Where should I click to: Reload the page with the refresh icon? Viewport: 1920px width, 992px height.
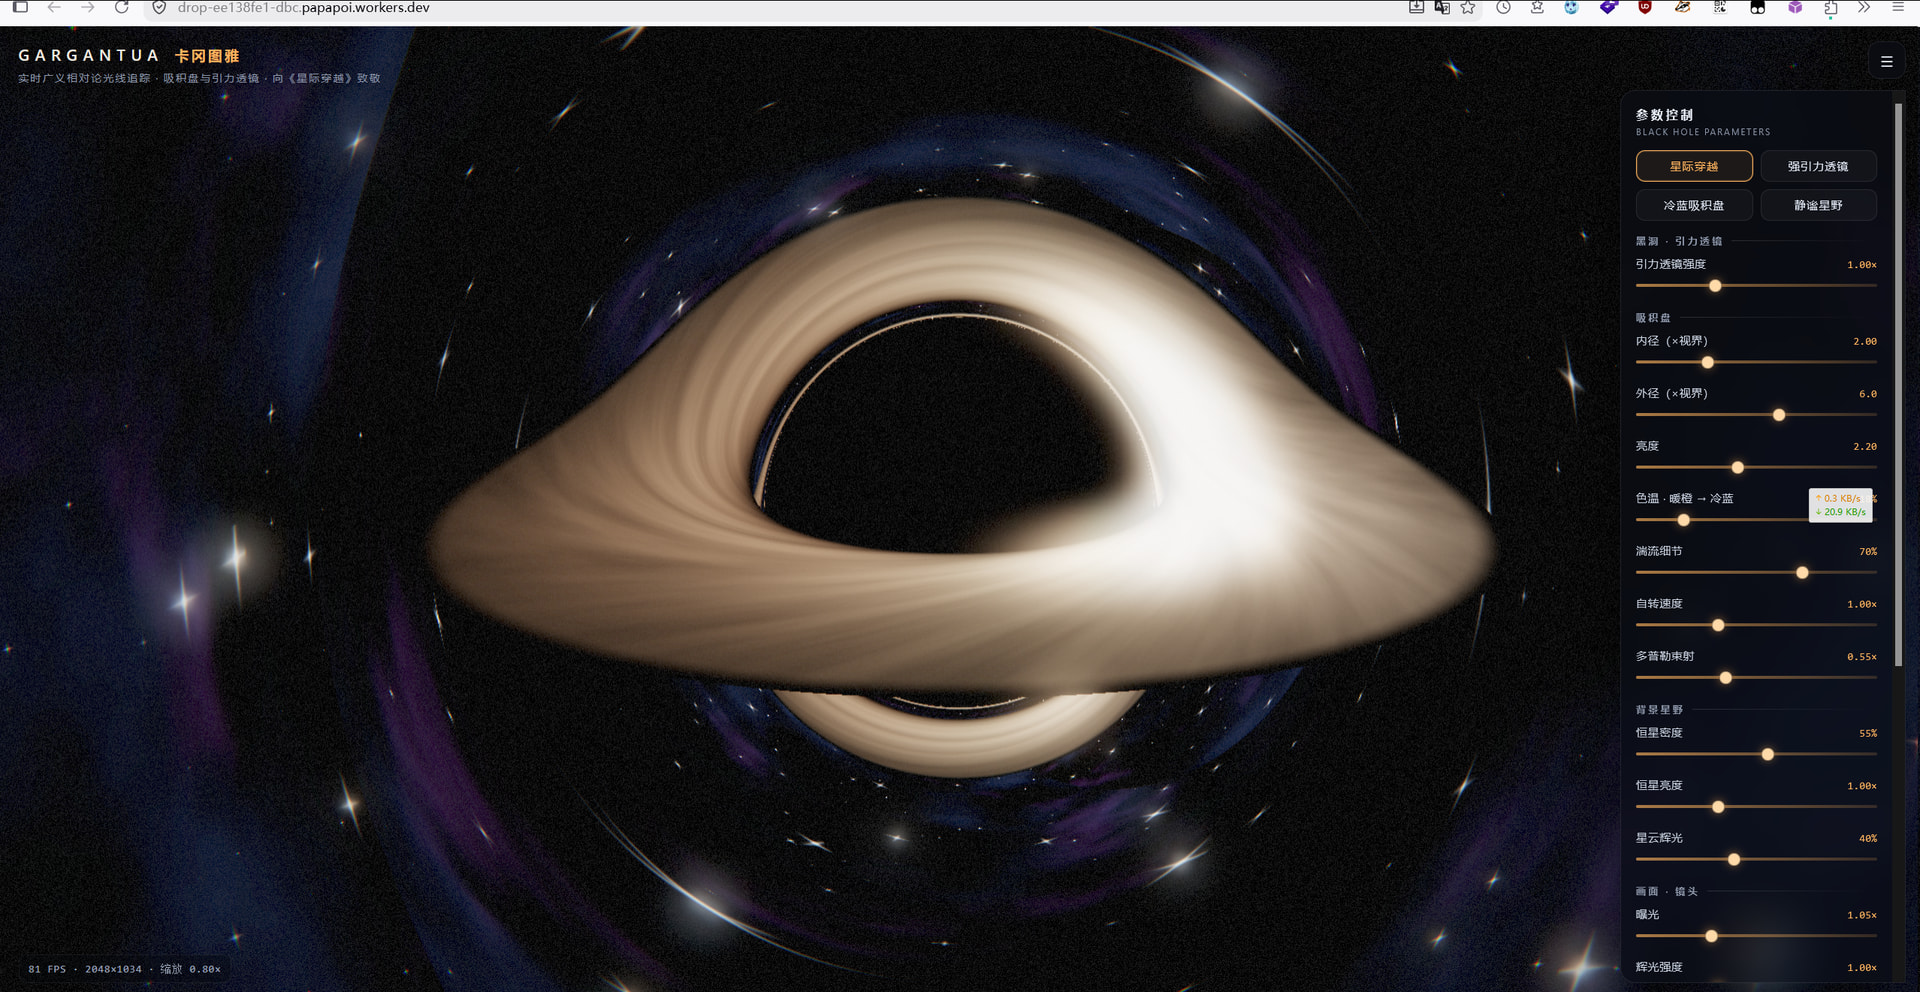[x=122, y=7]
